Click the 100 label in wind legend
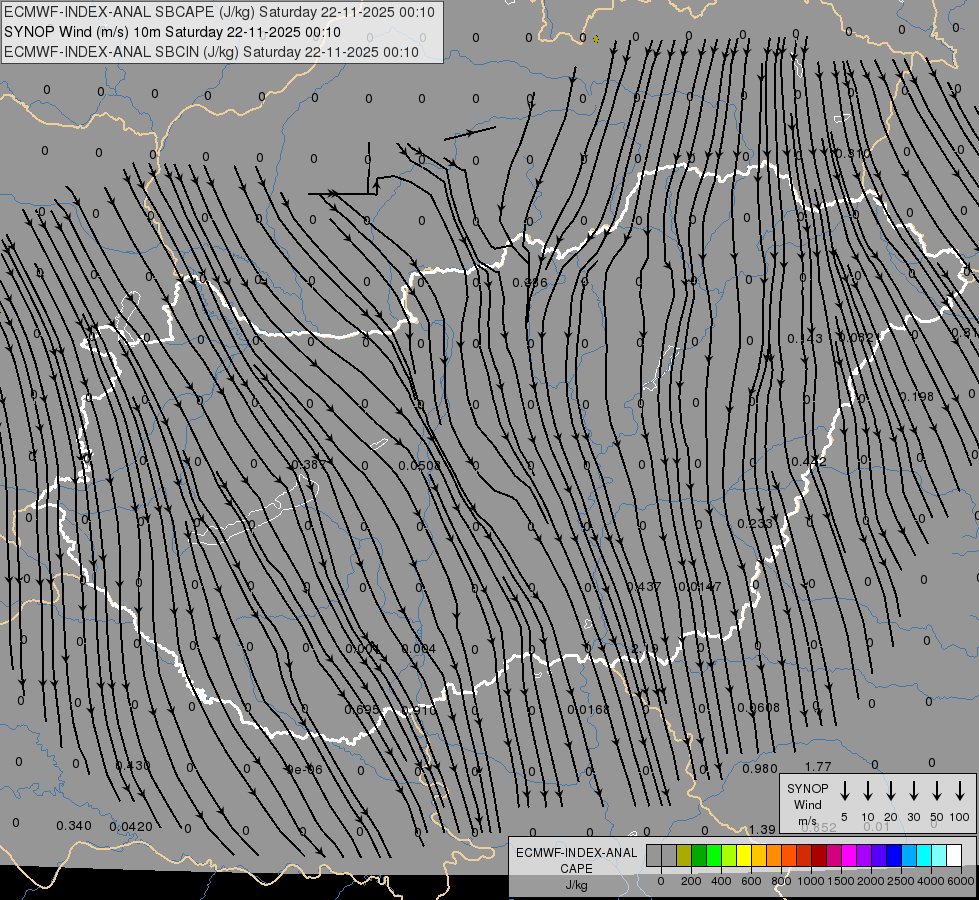Image resolution: width=979 pixels, height=900 pixels. pos(960,817)
